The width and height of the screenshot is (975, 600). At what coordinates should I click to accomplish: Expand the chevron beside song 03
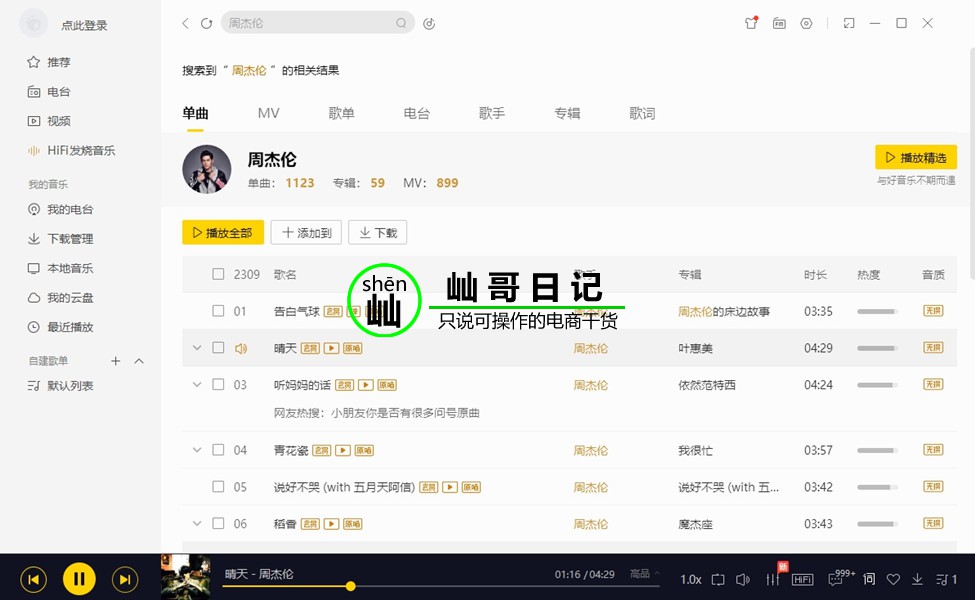(x=197, y=384)
